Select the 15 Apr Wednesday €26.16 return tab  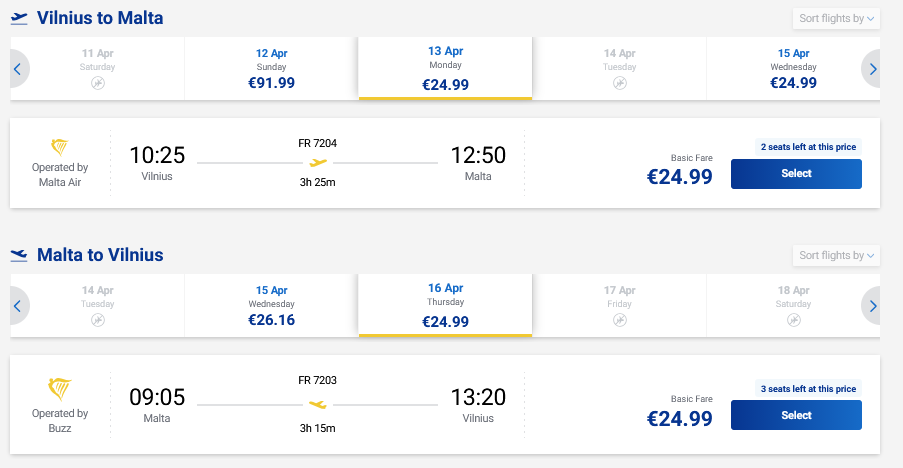[271, 305]
